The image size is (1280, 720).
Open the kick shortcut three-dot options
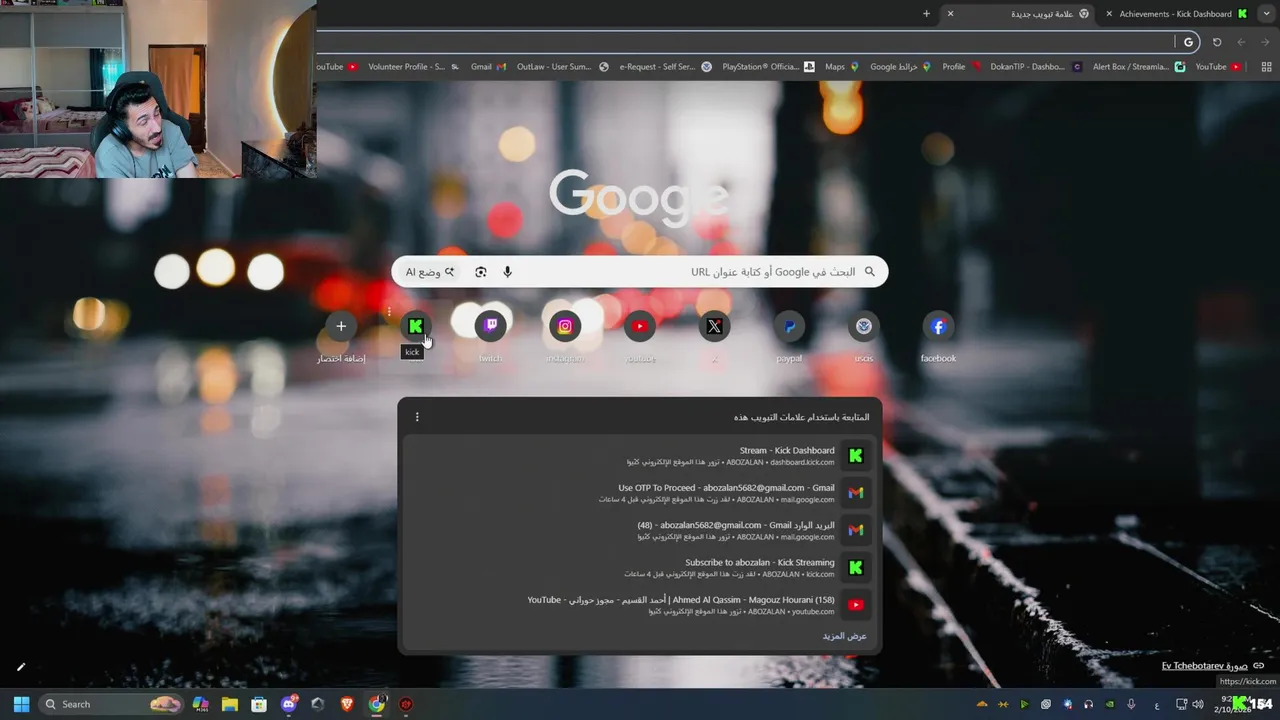[x=389, y=312]
